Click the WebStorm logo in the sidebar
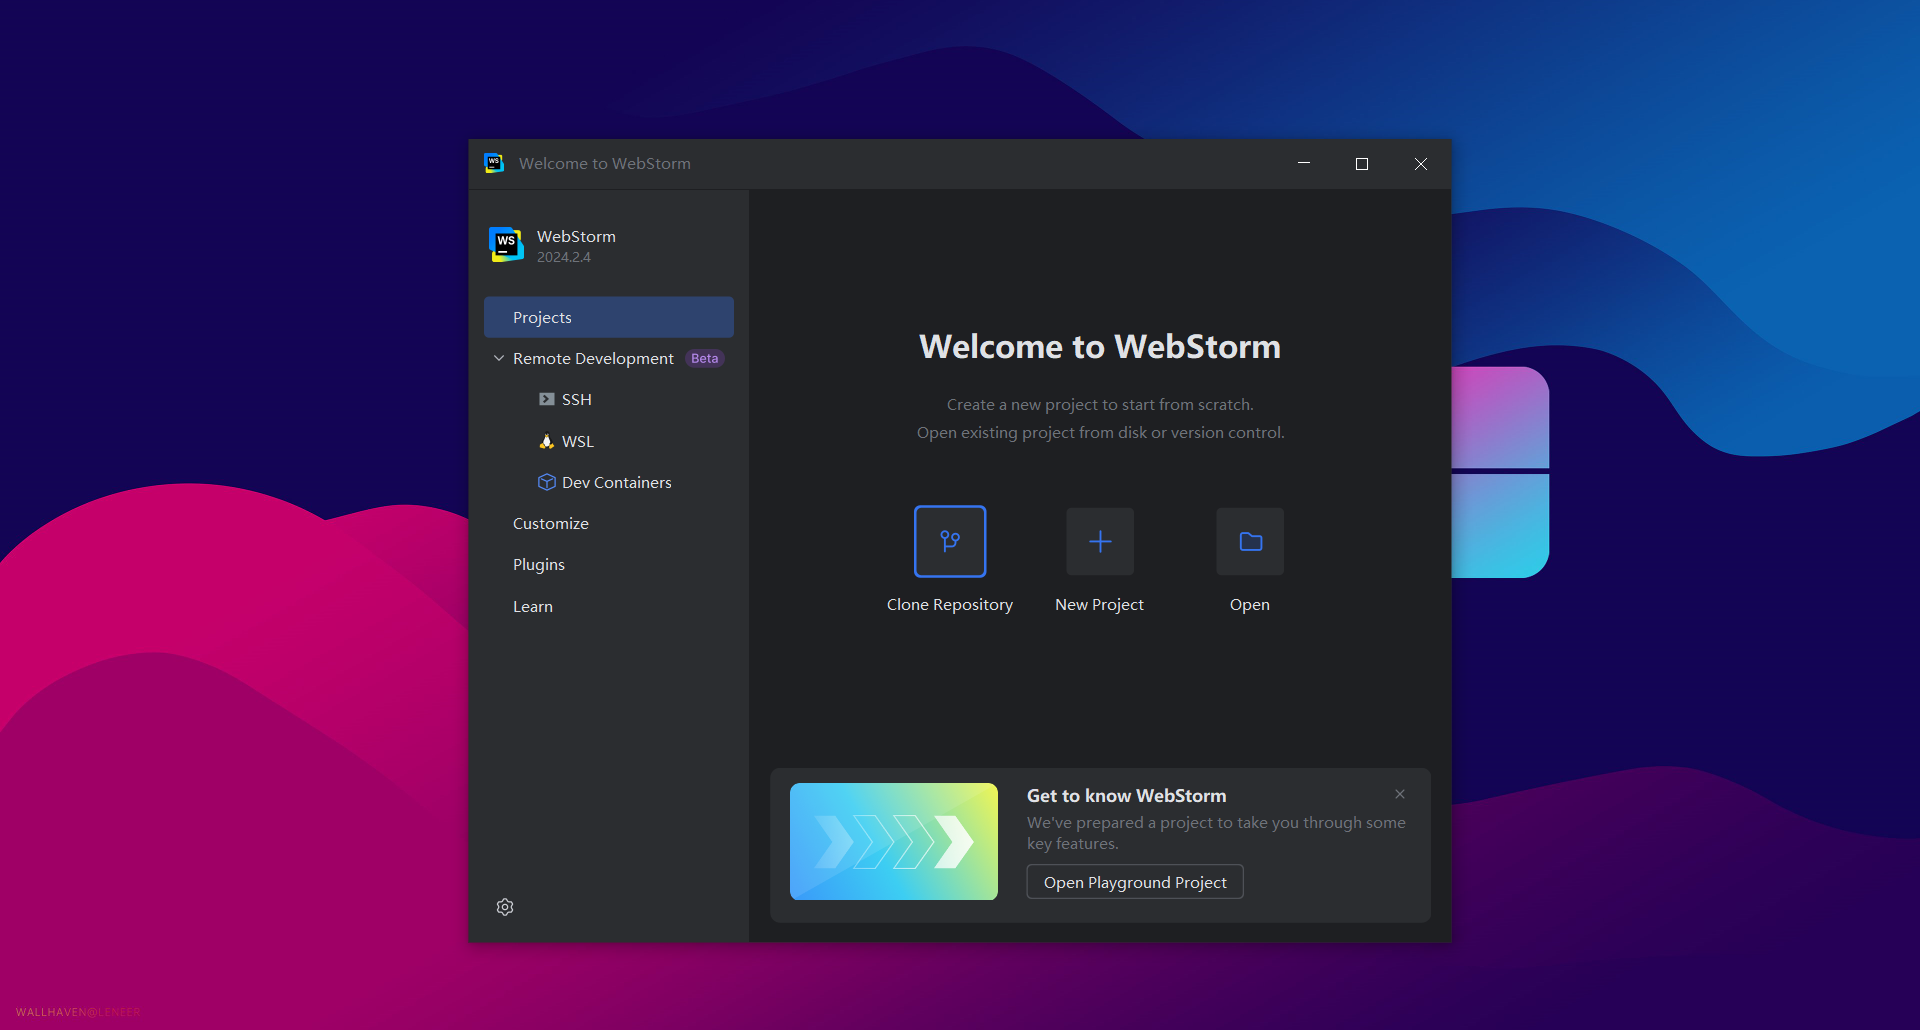 506,244
